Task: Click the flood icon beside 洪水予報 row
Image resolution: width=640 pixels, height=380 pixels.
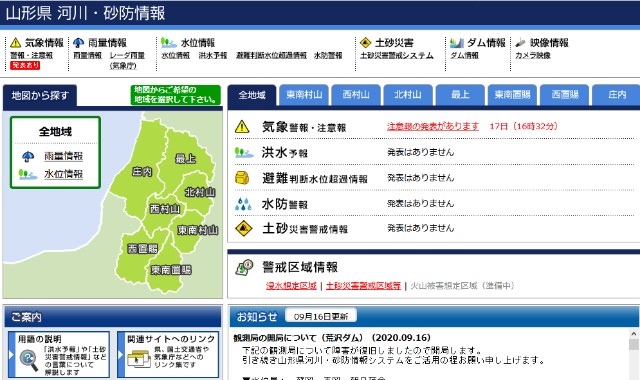Action: (244, 152)
